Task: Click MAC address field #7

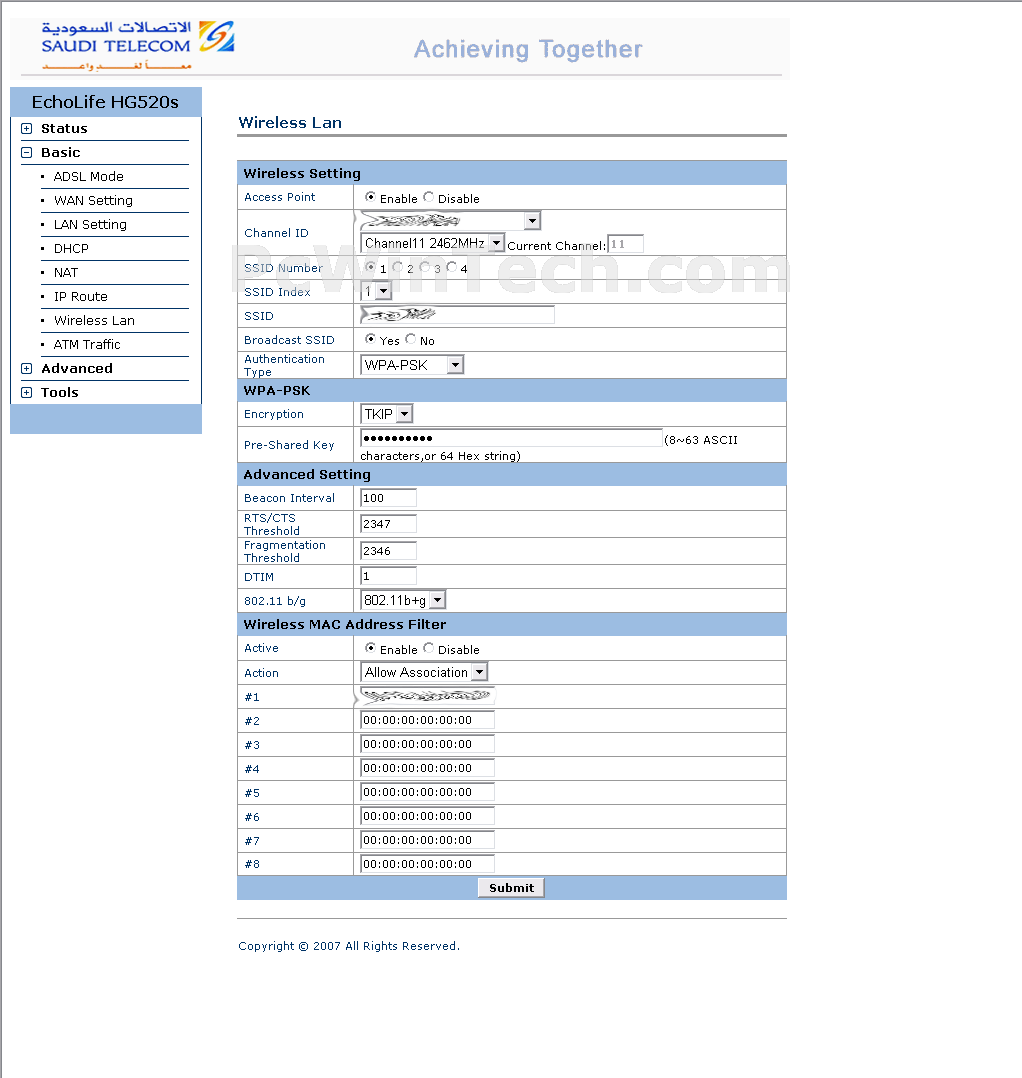Action: 427,840
